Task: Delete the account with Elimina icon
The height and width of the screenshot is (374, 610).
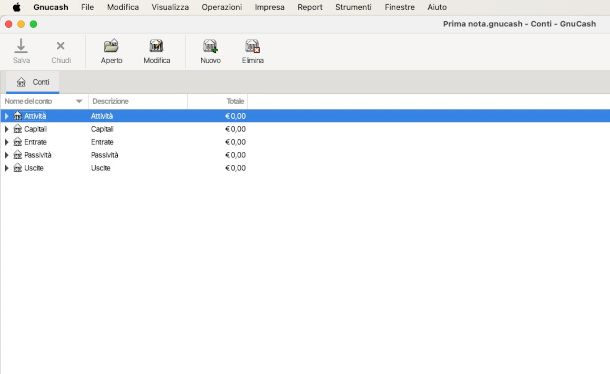Action: click(252, 46)
